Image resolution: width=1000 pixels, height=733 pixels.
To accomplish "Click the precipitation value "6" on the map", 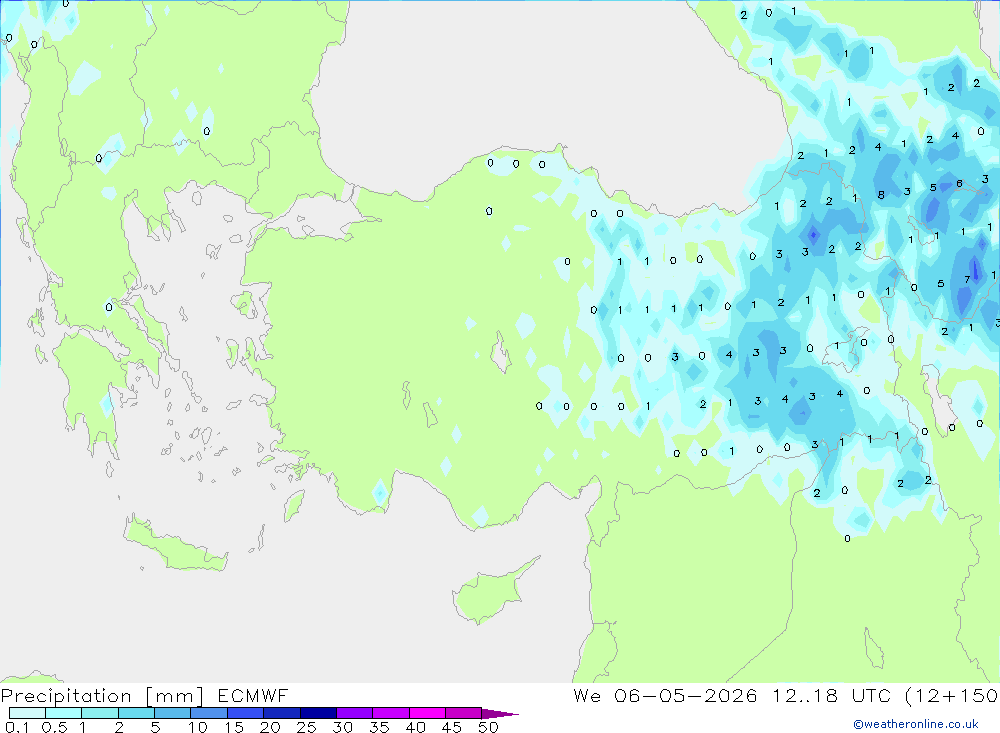I will point(959,184).
